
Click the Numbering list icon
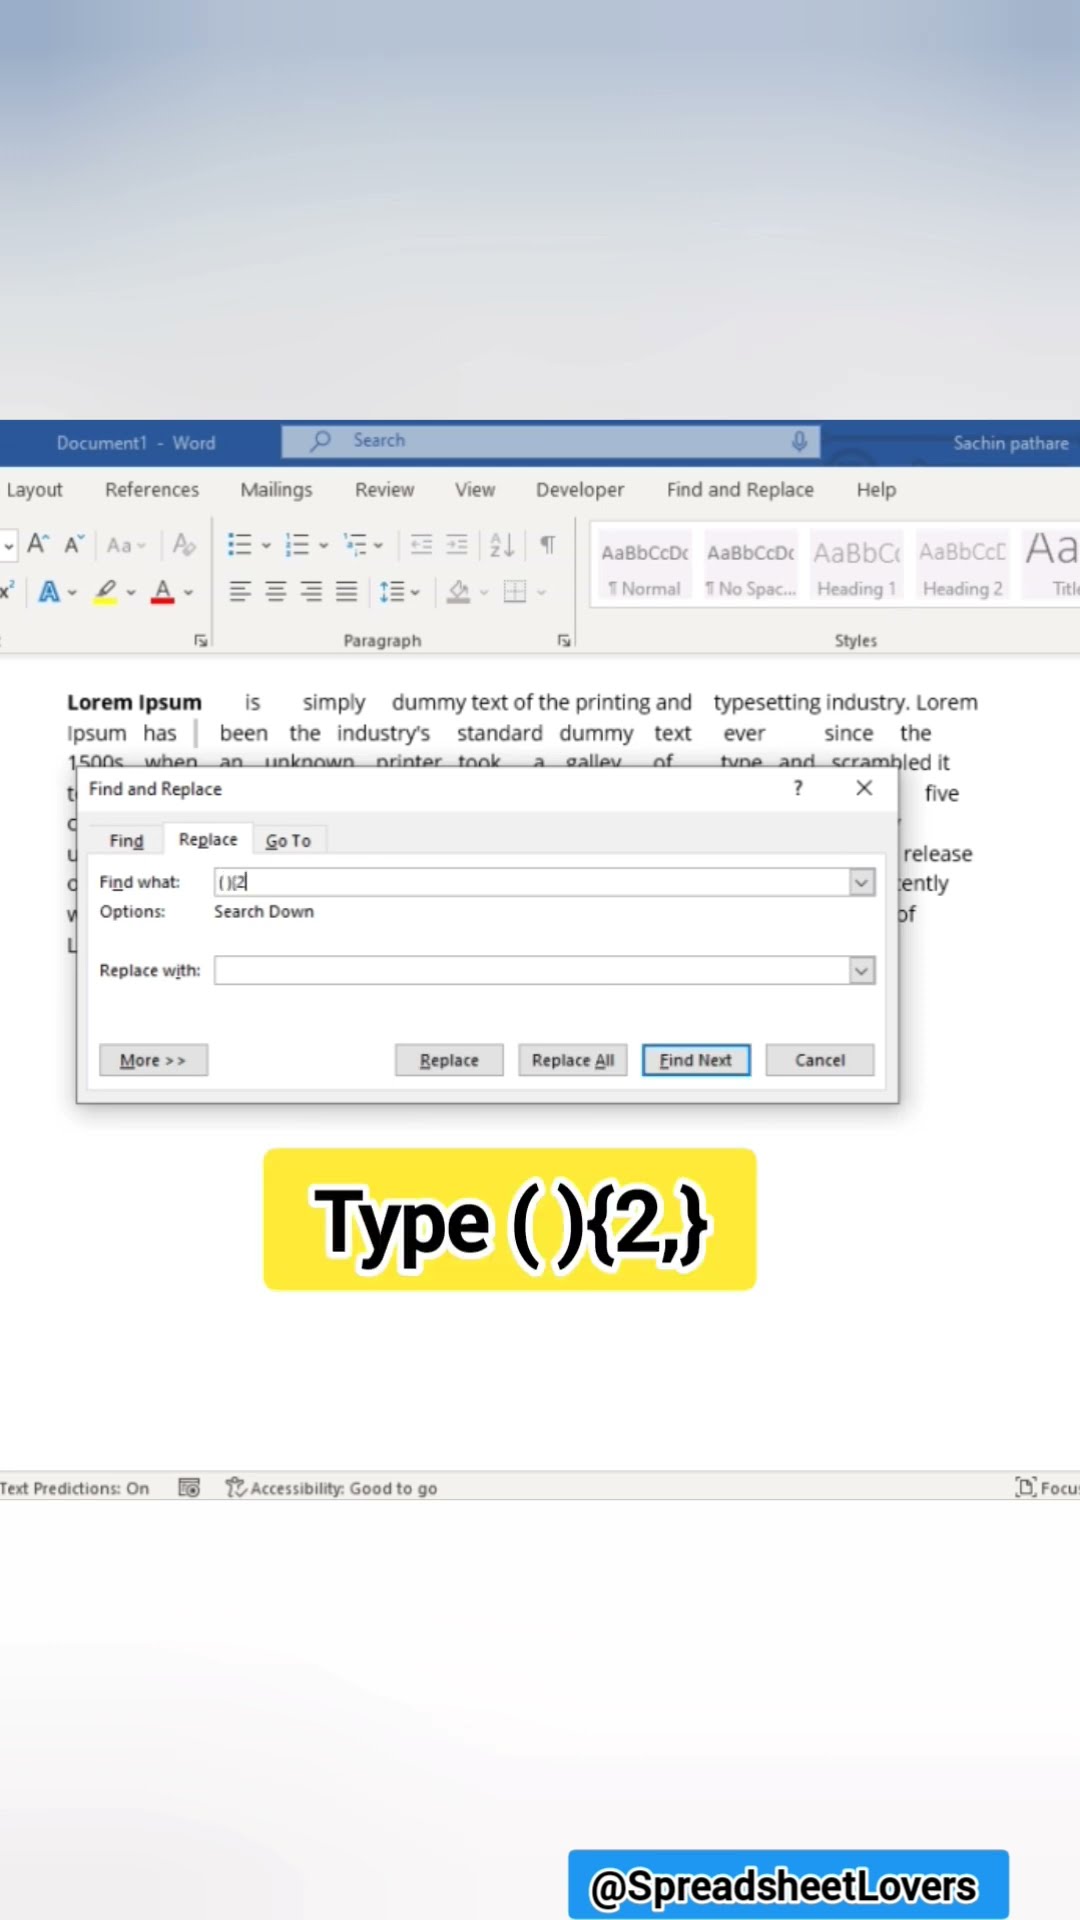coord(297,545)
